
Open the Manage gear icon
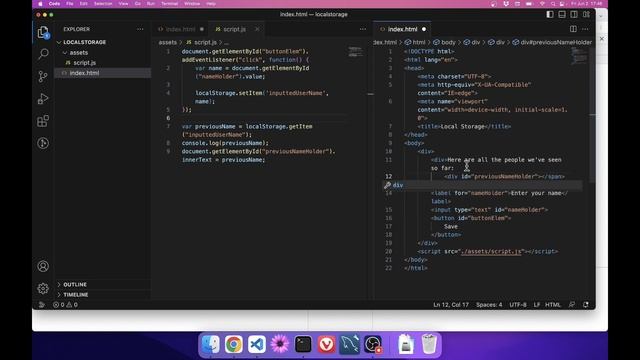click(43, 289)
